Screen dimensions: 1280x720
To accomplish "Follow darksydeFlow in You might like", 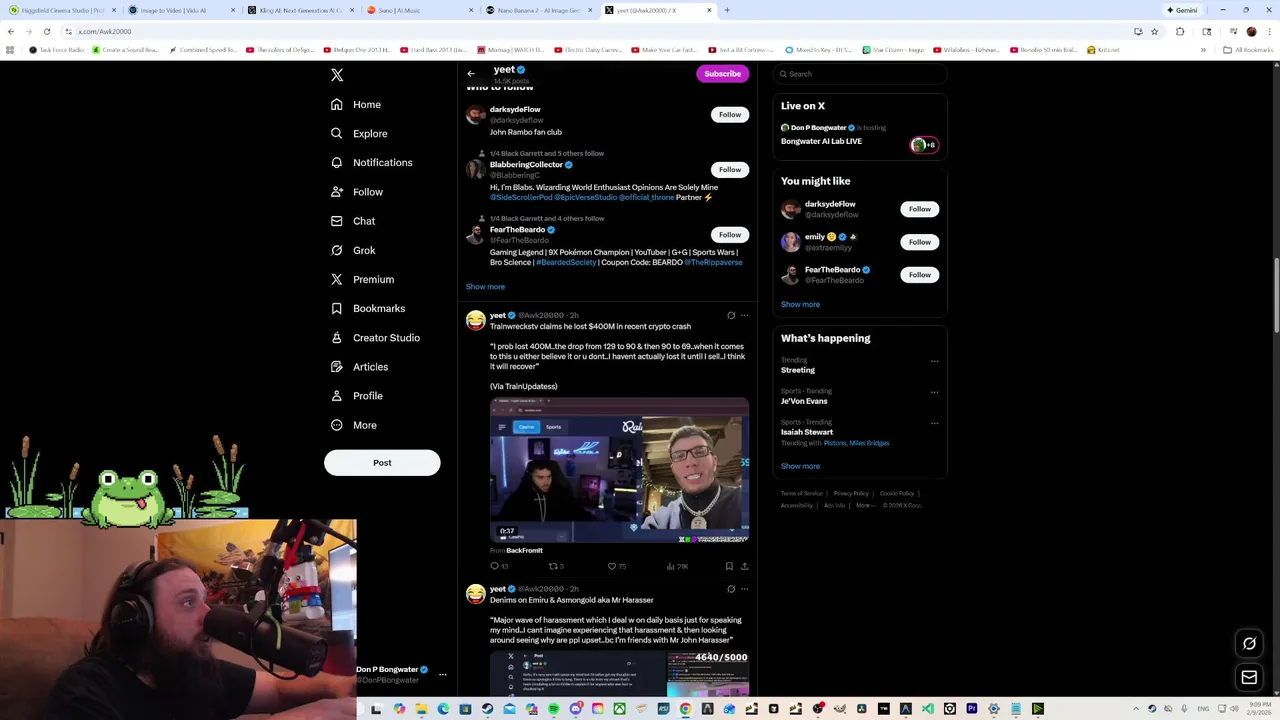I will 920,209.
